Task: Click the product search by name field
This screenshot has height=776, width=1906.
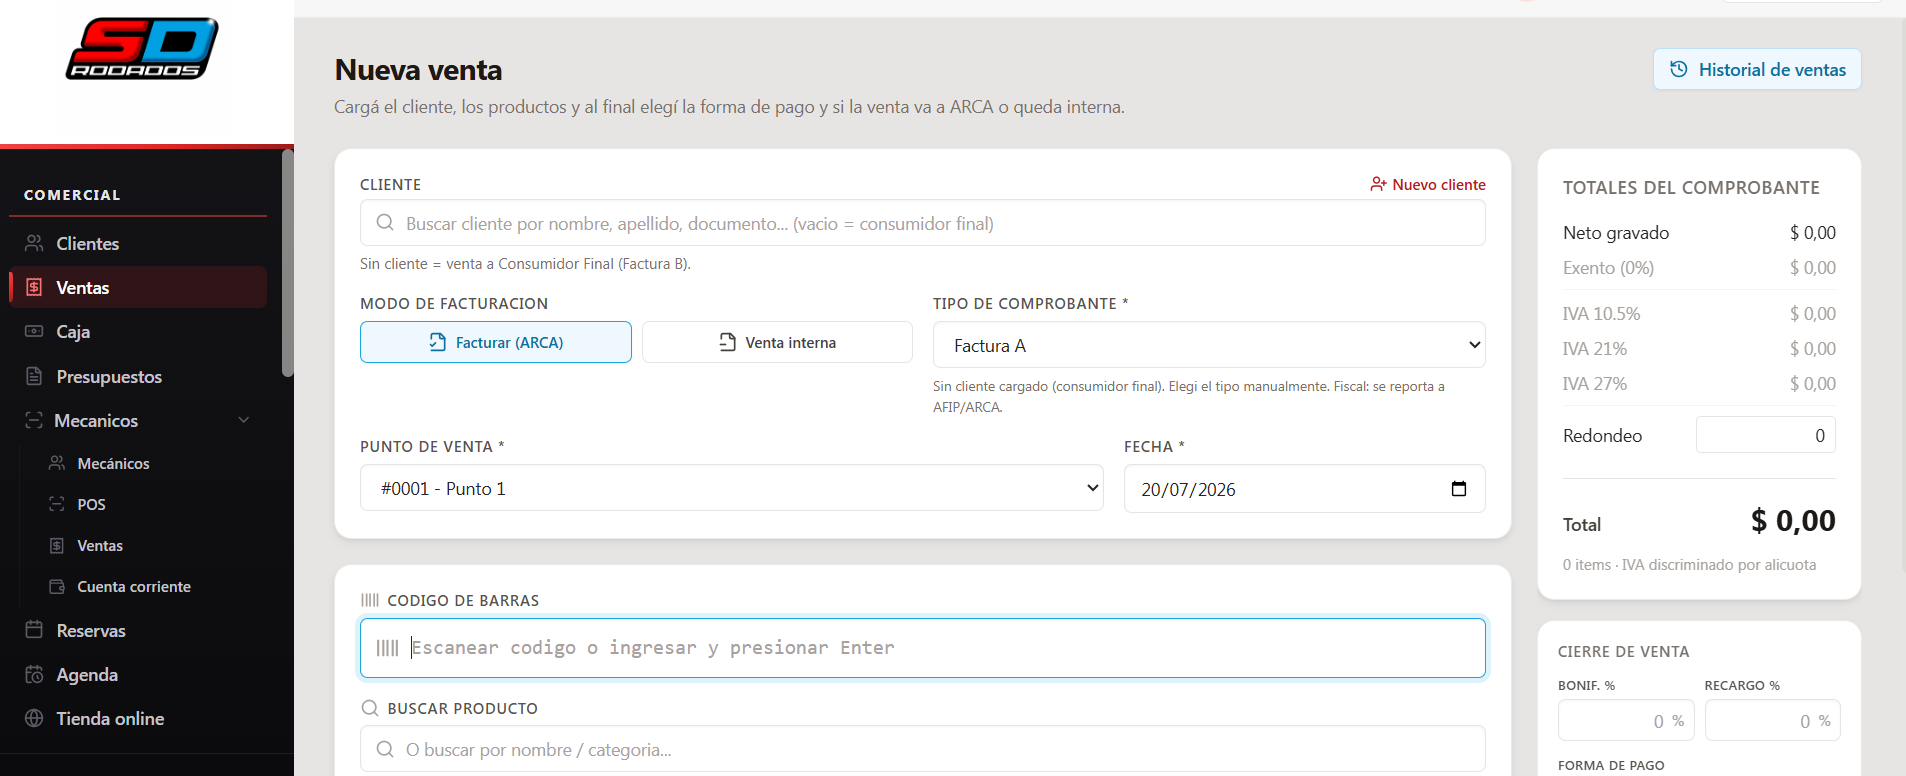Action: coord(923,749)
